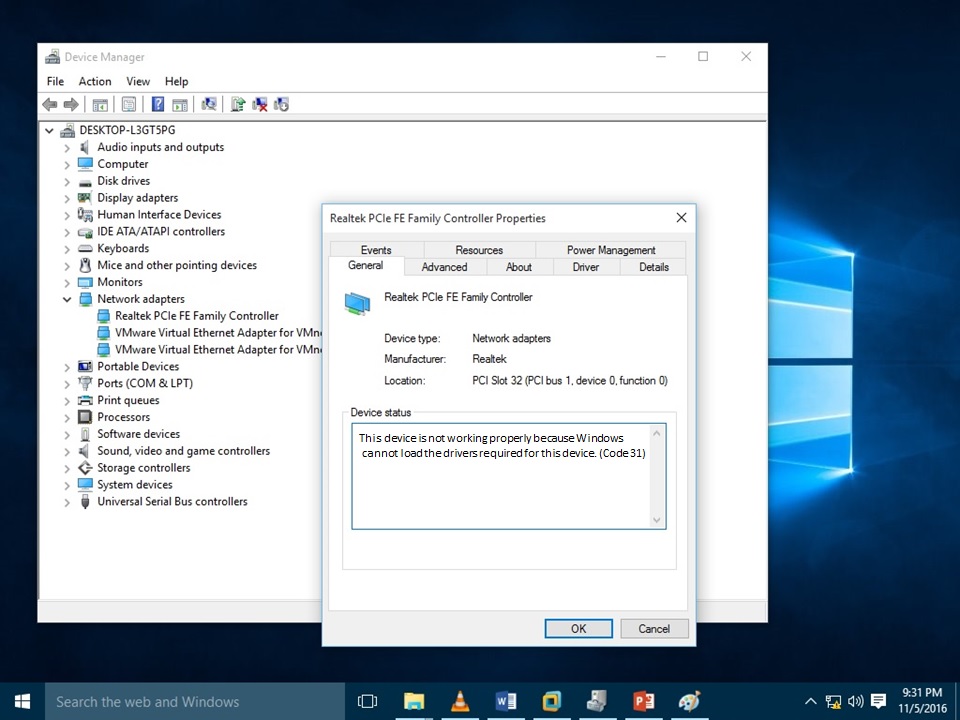Switch to the Driver tab
The width and height of the screenshot is (960, 720).
click(x=585, y=267)
